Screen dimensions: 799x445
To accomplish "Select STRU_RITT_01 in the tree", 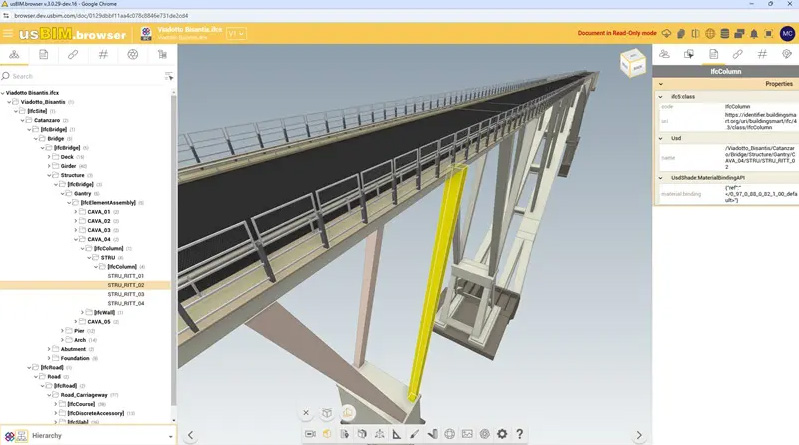I will (126, 276).
